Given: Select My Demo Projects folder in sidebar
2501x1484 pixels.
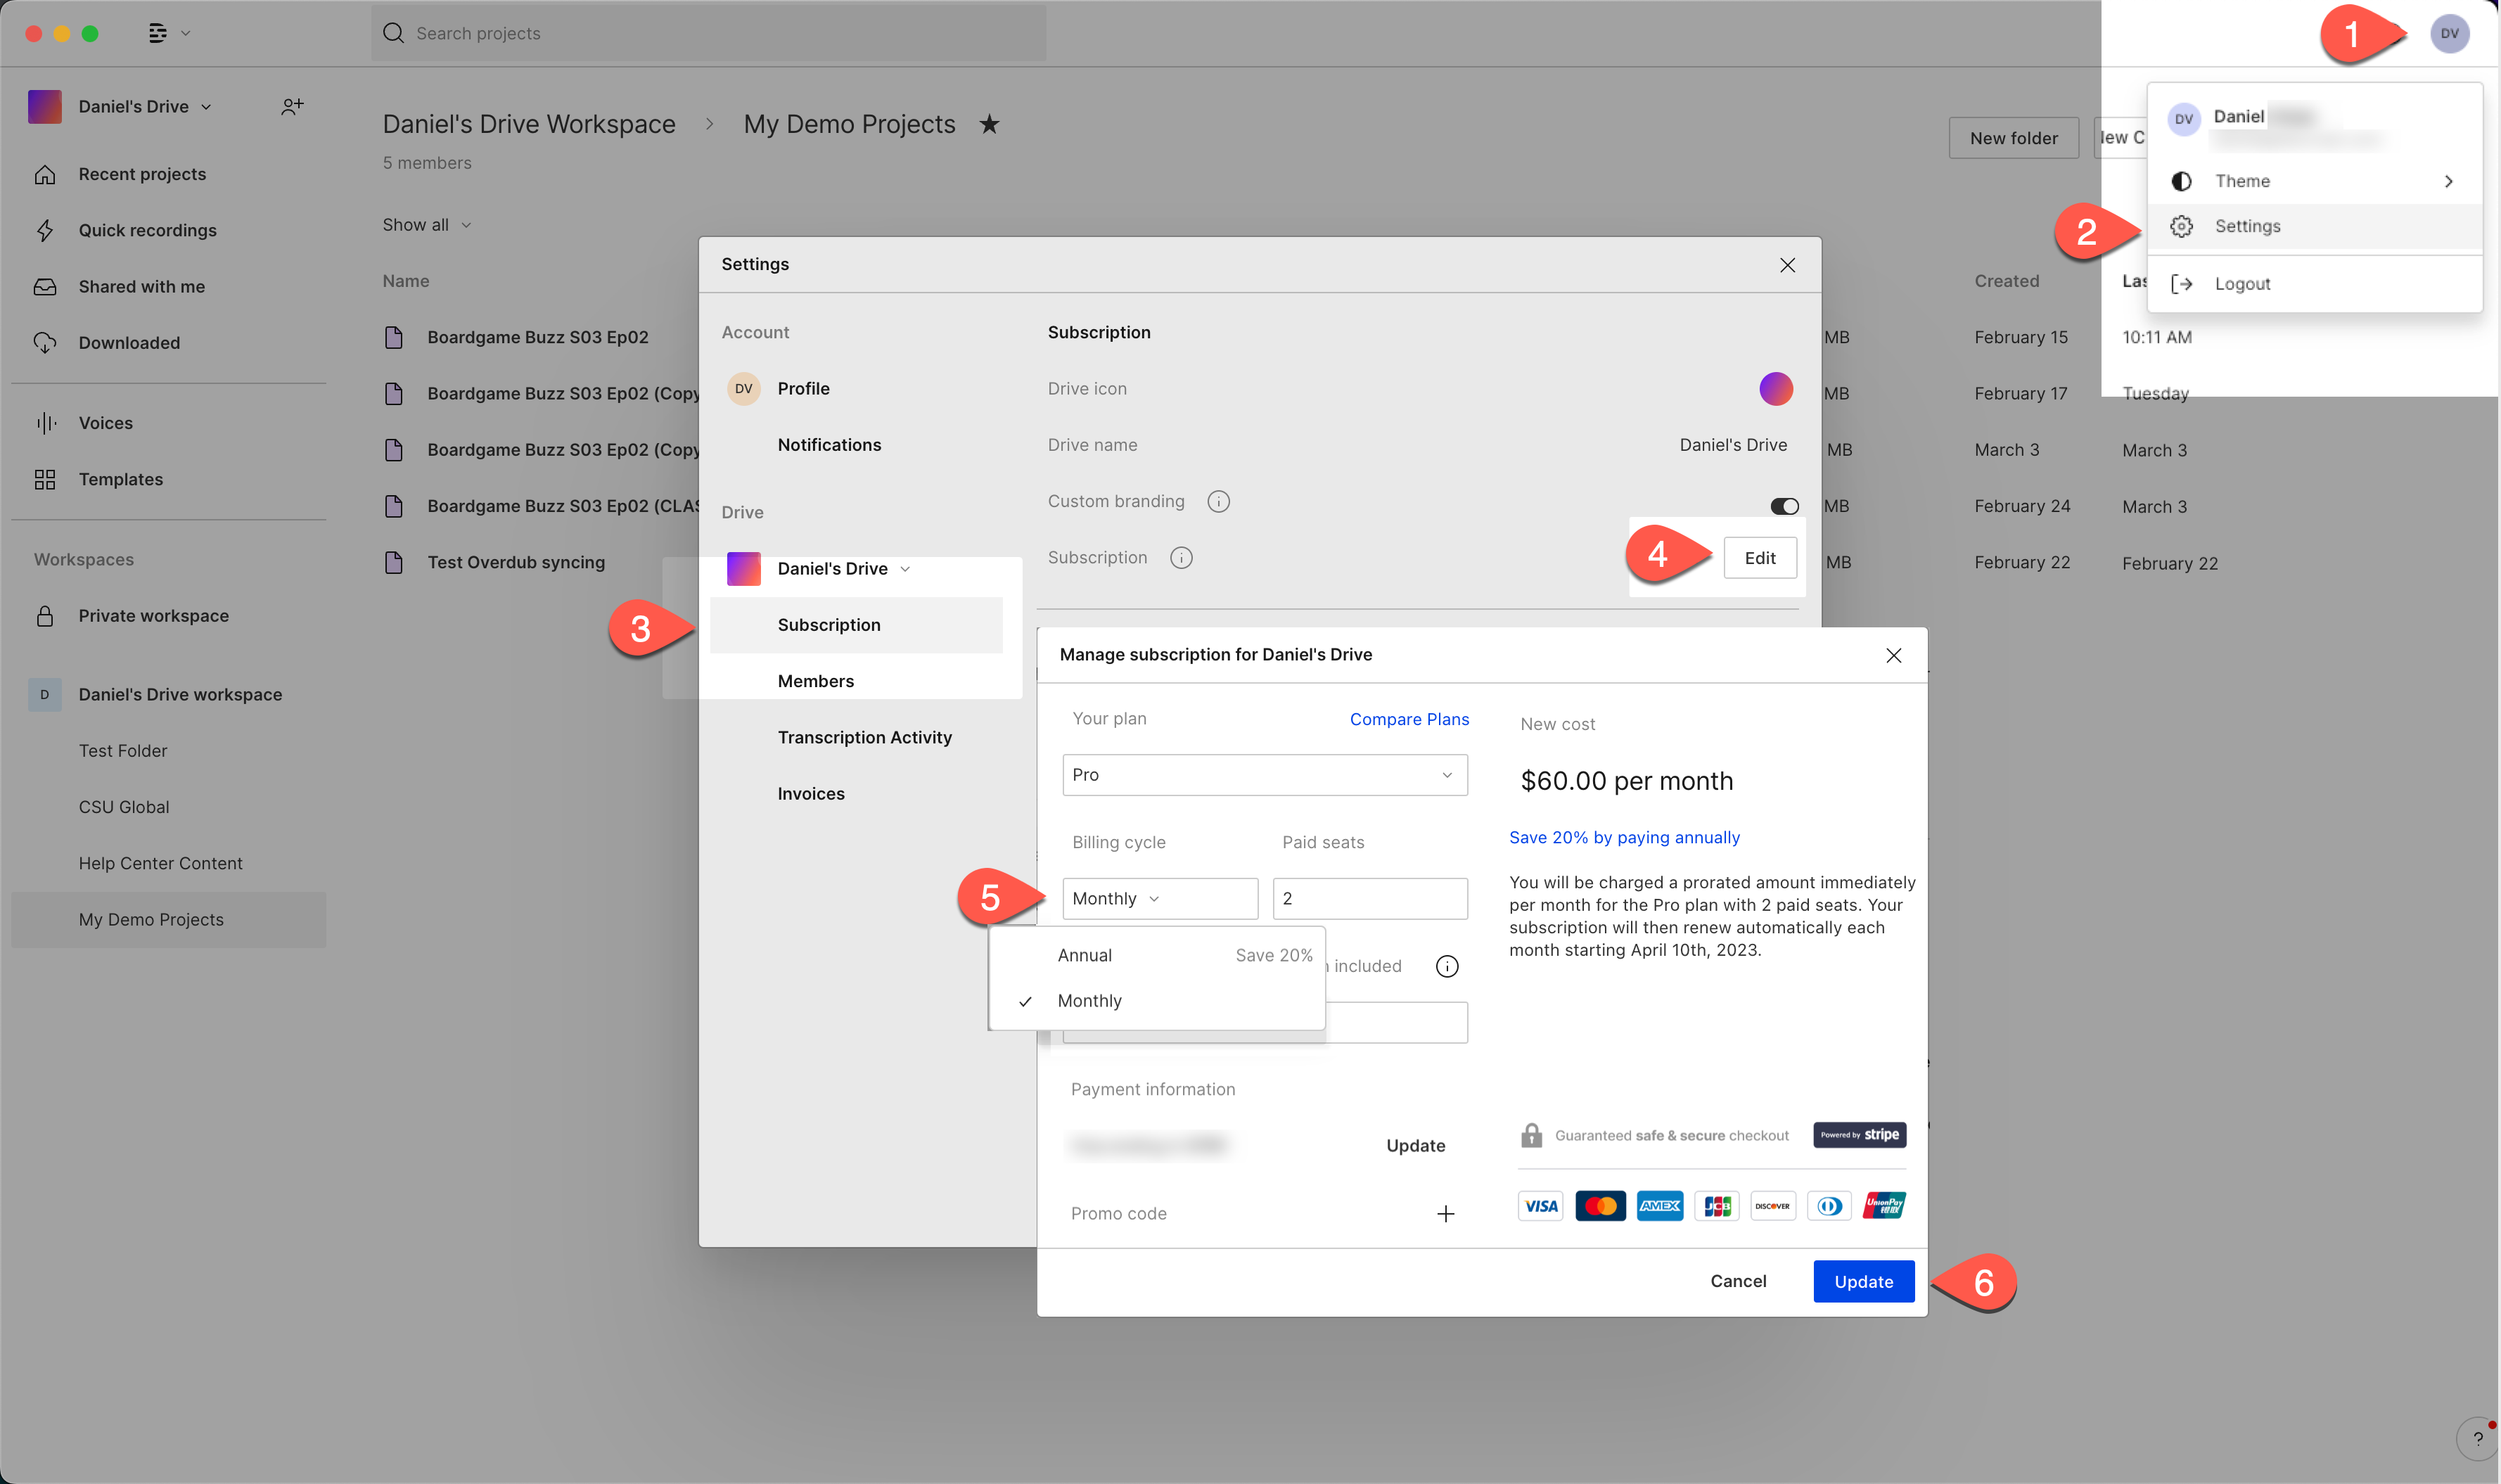Looking at the screenshot, I should tap(168, 920).
